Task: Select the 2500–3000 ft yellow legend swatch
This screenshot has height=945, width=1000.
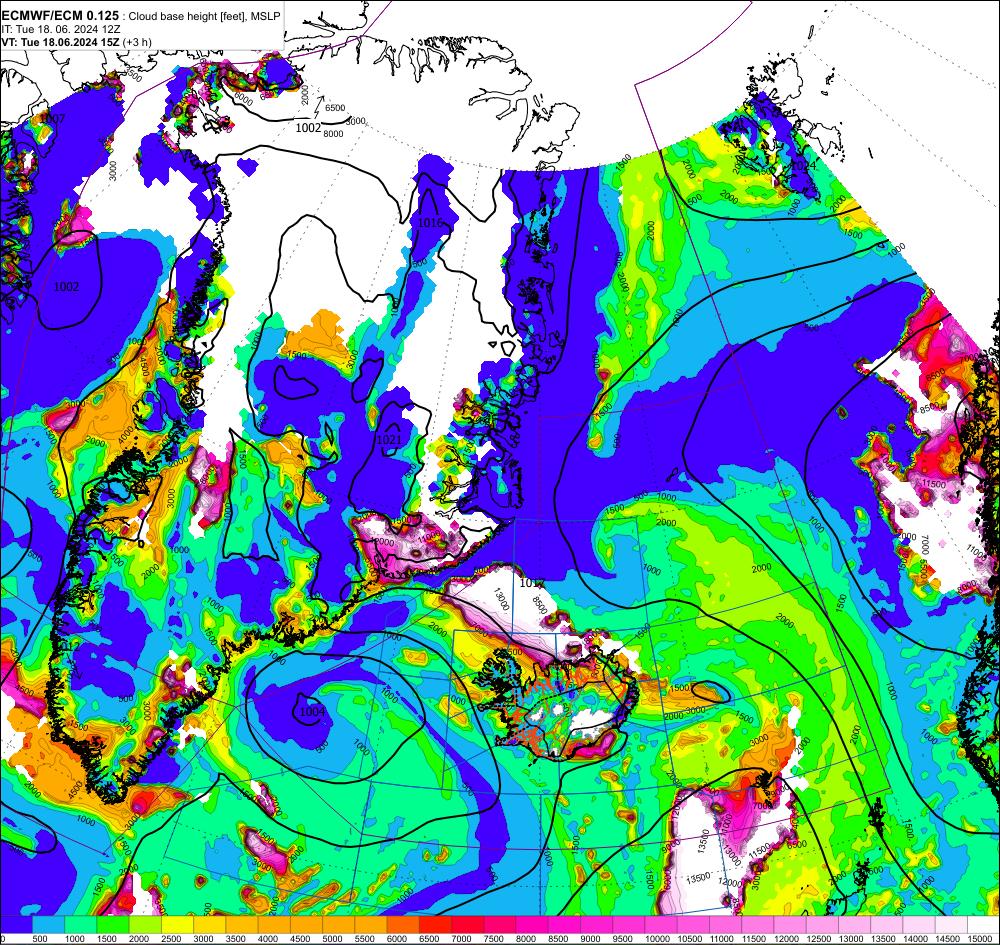Action: [177, 925]
